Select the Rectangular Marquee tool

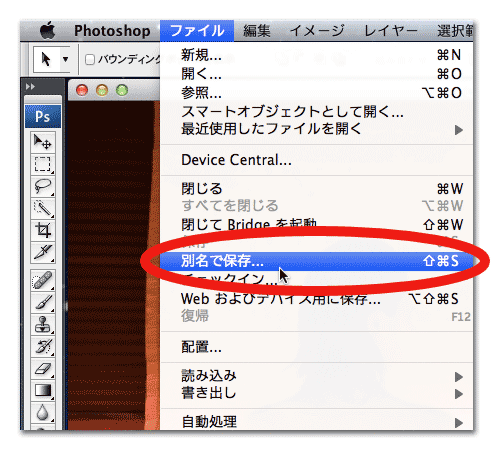click(43, 164)
